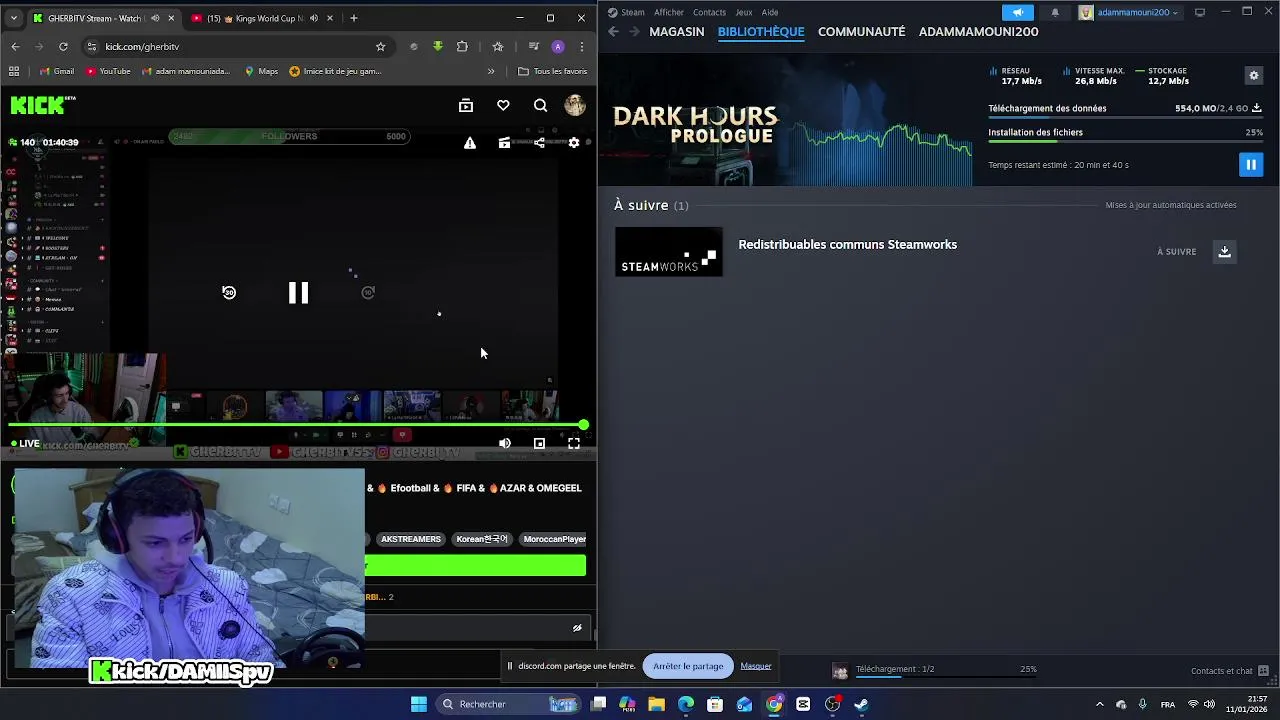The image size is (1280, 720).
Task: Open Chrome apps grid shortcut
Action: coord(14,71)
